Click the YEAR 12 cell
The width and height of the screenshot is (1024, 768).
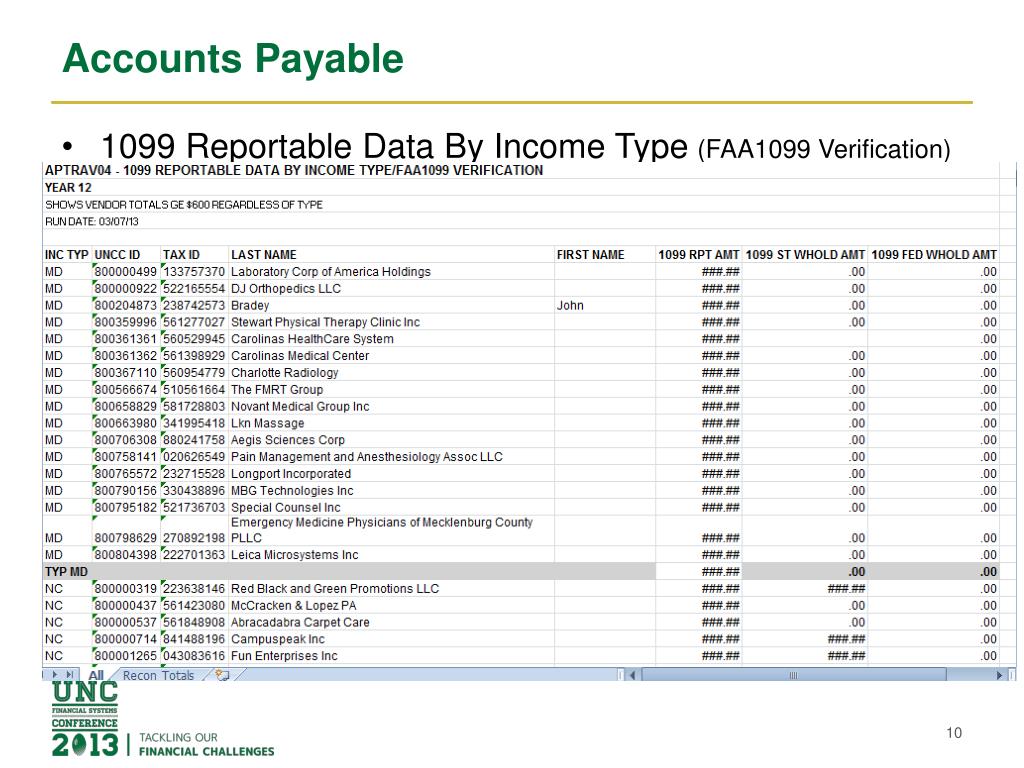pos(68,187)
